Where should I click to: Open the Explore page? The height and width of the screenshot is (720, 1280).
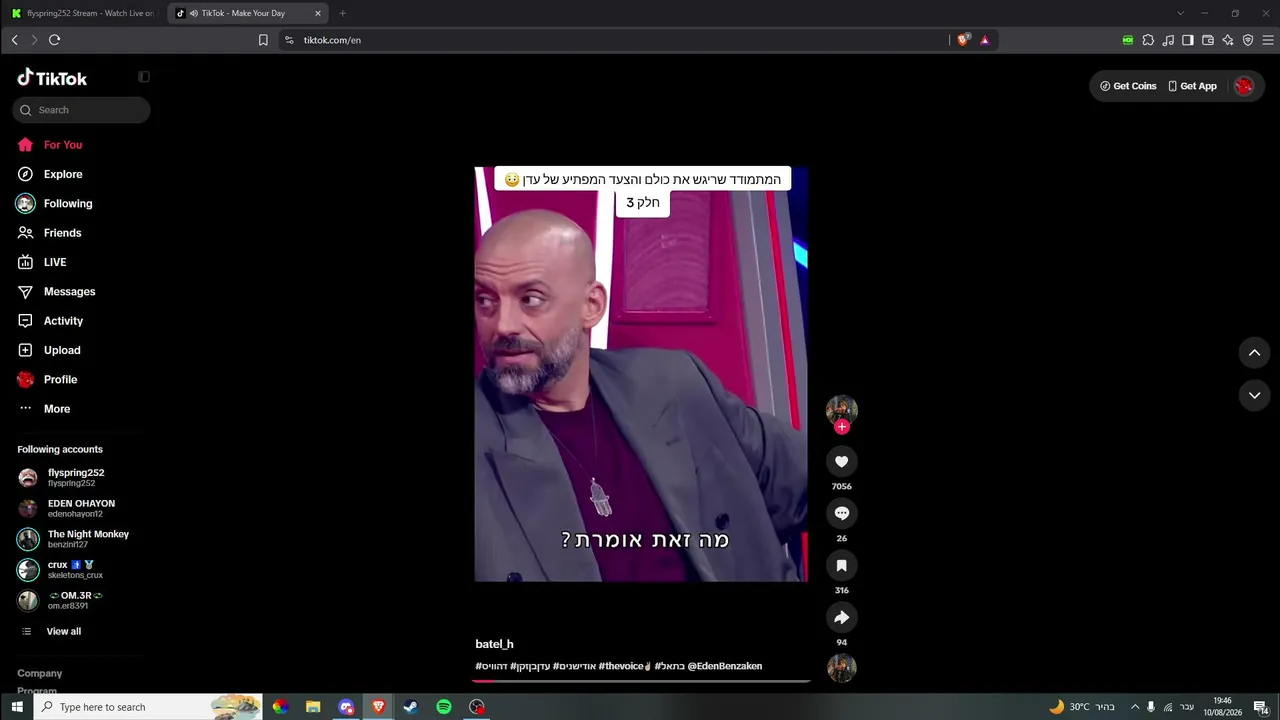tap(63, 174)
